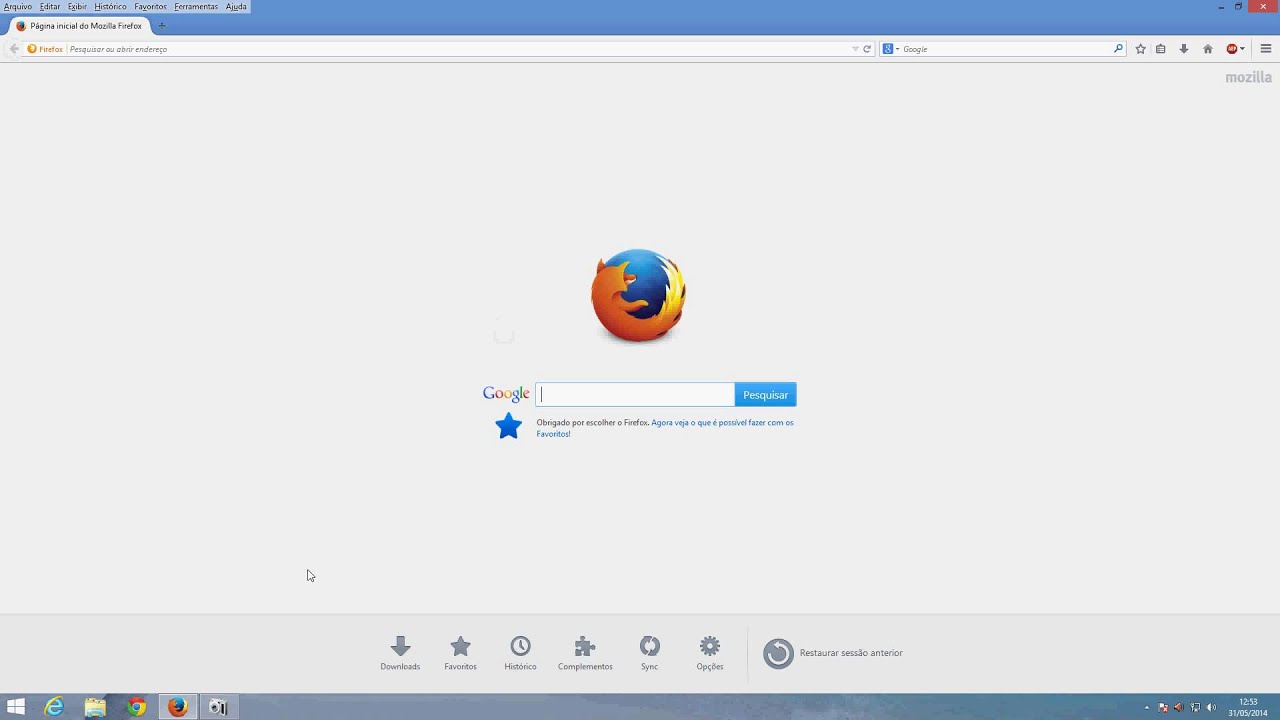The width and height of the screenshot is (1280, 720).
Task: Open a new tab with plus button
Action: pos(162,26)
